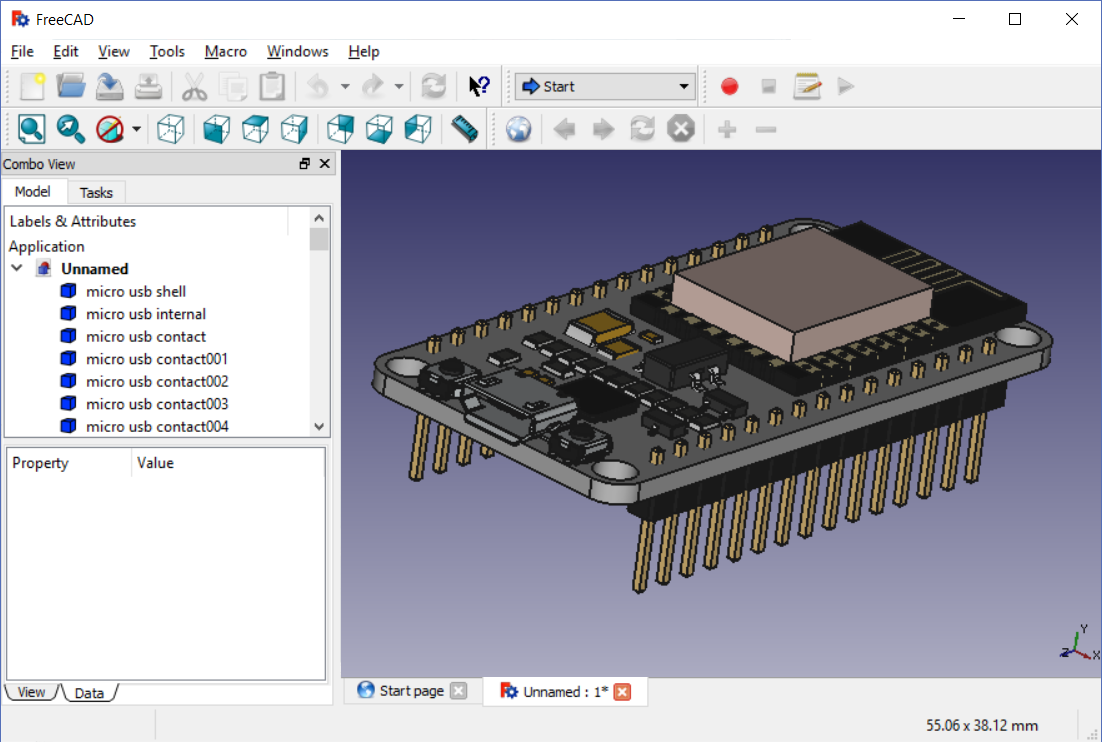The image size is (1102, 742).
Task: Select the View property tab
Action: click(31, 692)
